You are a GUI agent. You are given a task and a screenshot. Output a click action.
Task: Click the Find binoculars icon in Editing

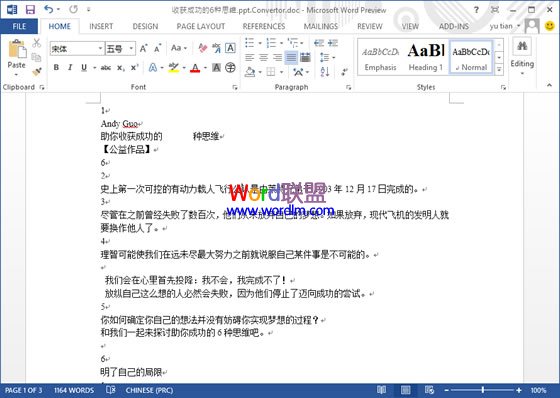pyautogui.click(x=522, y=46)
